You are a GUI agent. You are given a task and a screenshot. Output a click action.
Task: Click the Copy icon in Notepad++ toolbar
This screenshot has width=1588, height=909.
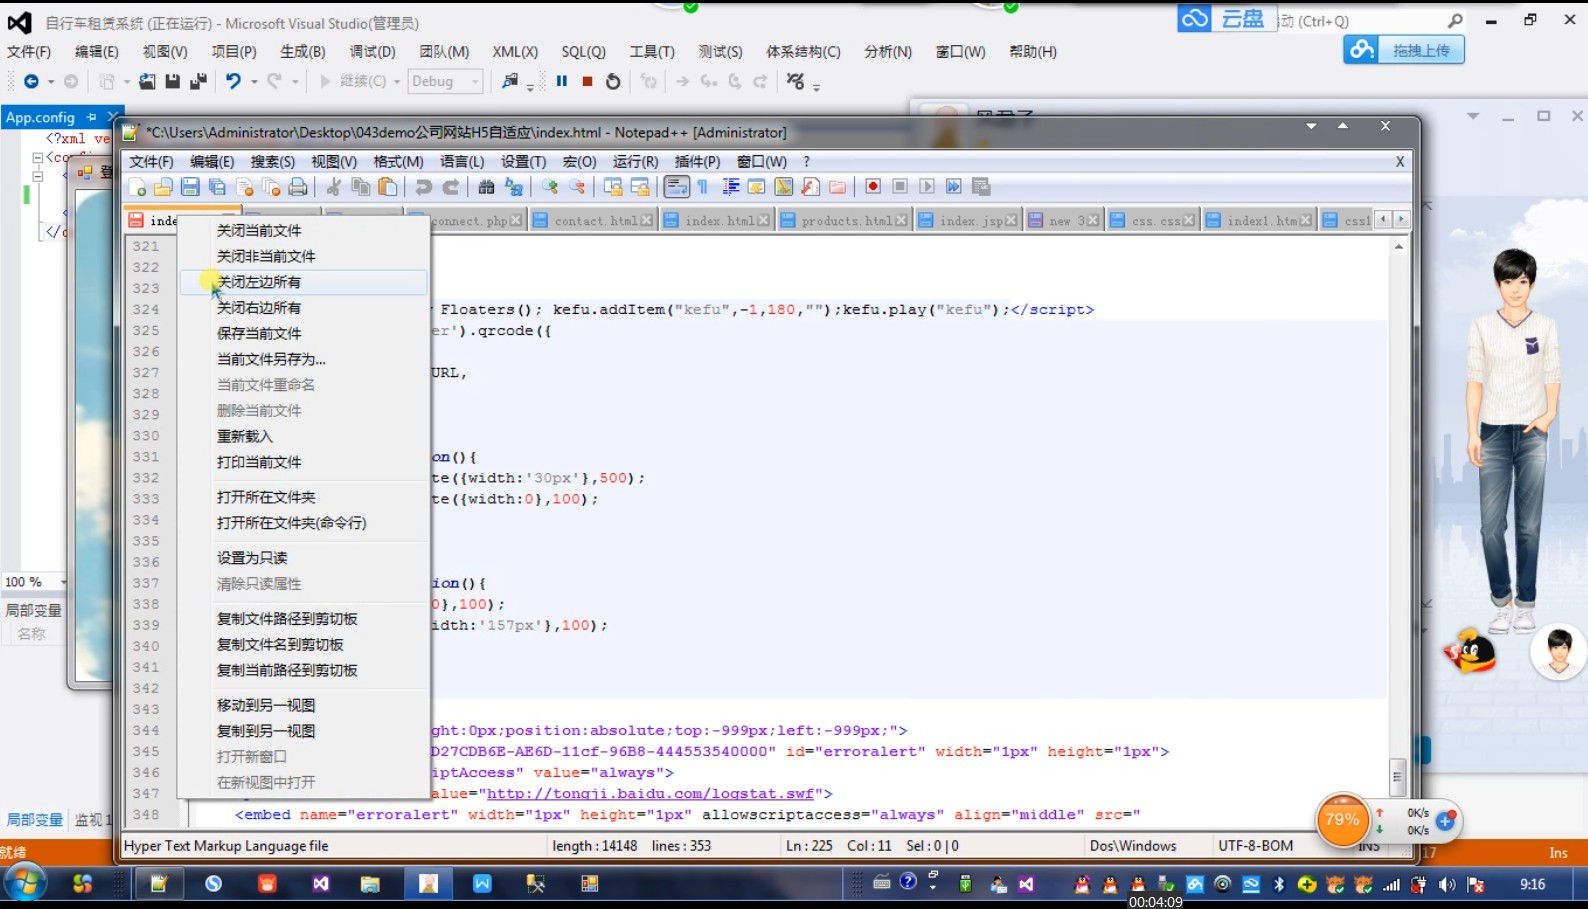(x=361, y=187)
